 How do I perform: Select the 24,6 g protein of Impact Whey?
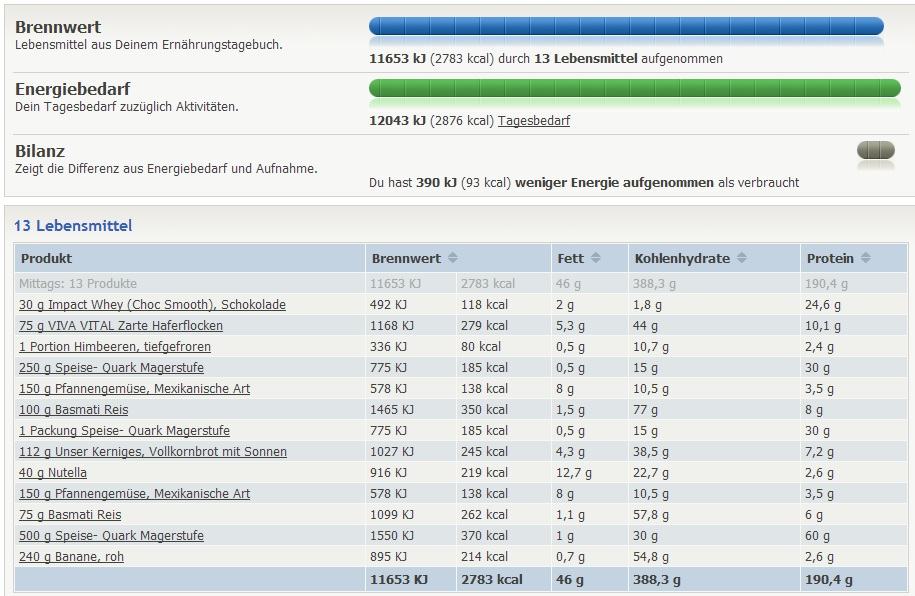pyautogui.click(x=823, y=305)
